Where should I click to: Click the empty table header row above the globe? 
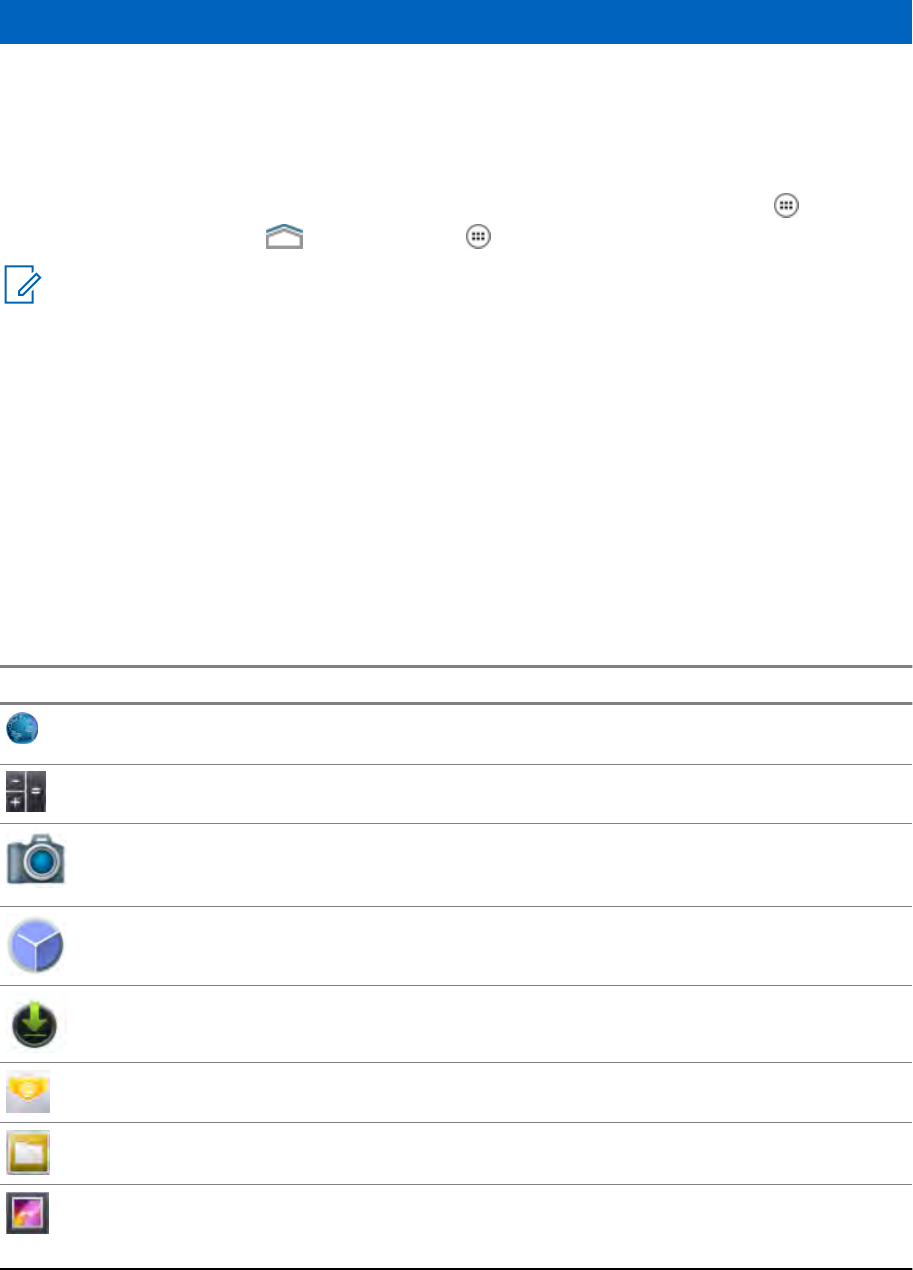pyautogui.click(x=456, y=685)
